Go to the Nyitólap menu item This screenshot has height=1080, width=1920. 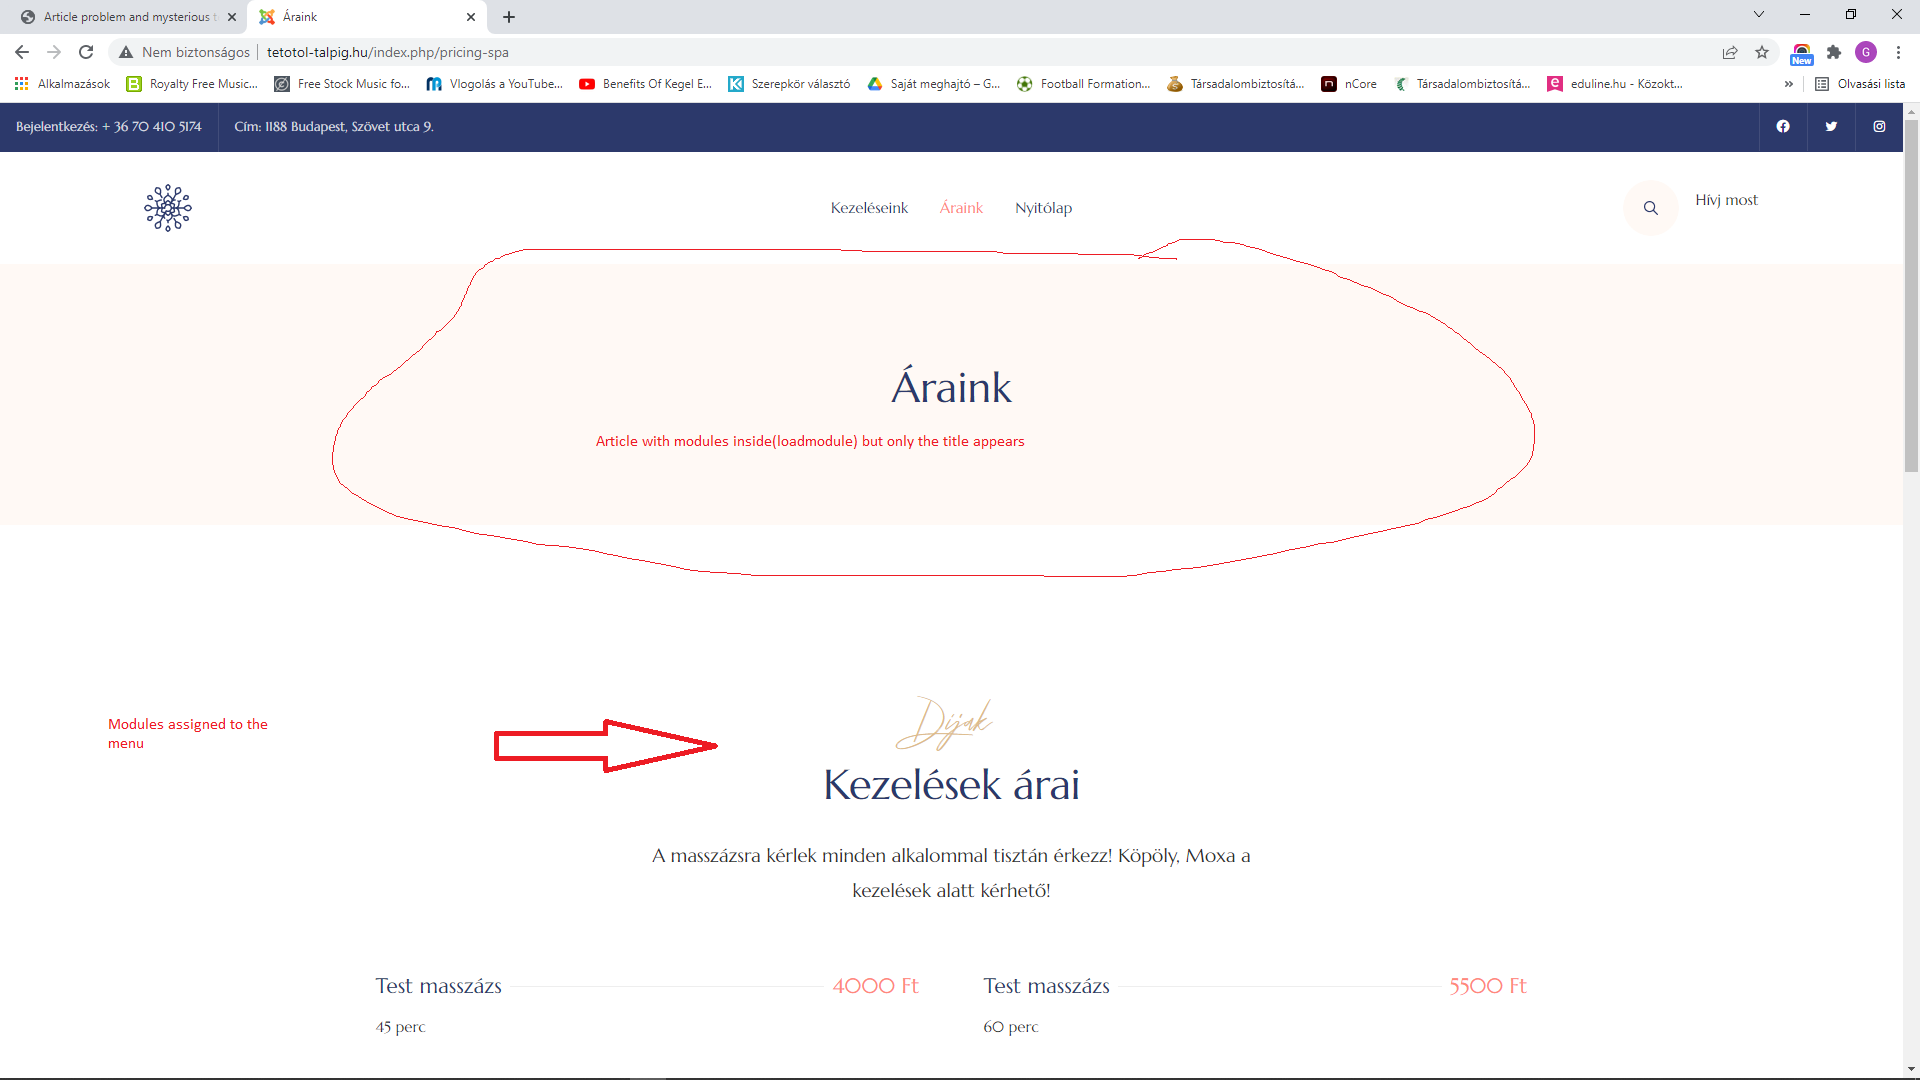tap(1043, 208)
